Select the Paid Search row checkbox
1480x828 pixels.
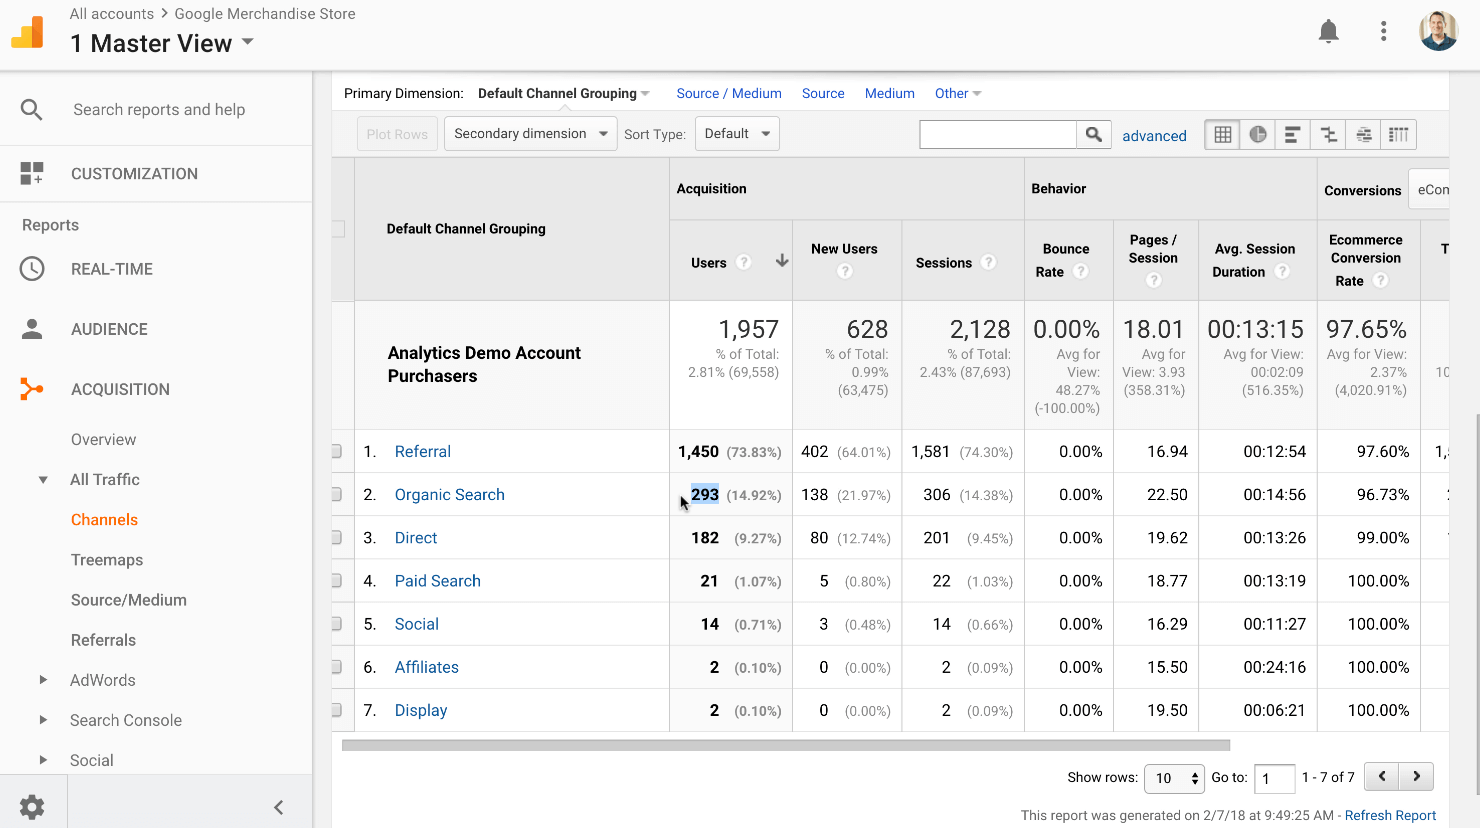click(x=337, y=581)
